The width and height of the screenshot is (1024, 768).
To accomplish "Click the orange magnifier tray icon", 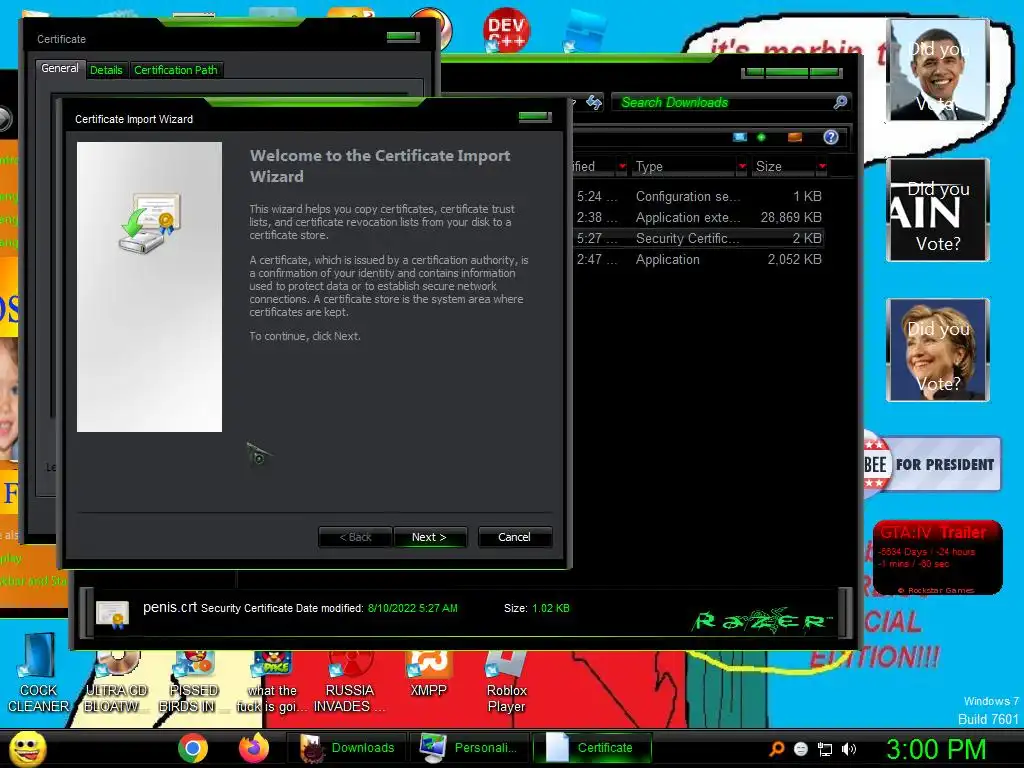I will 777,749.
